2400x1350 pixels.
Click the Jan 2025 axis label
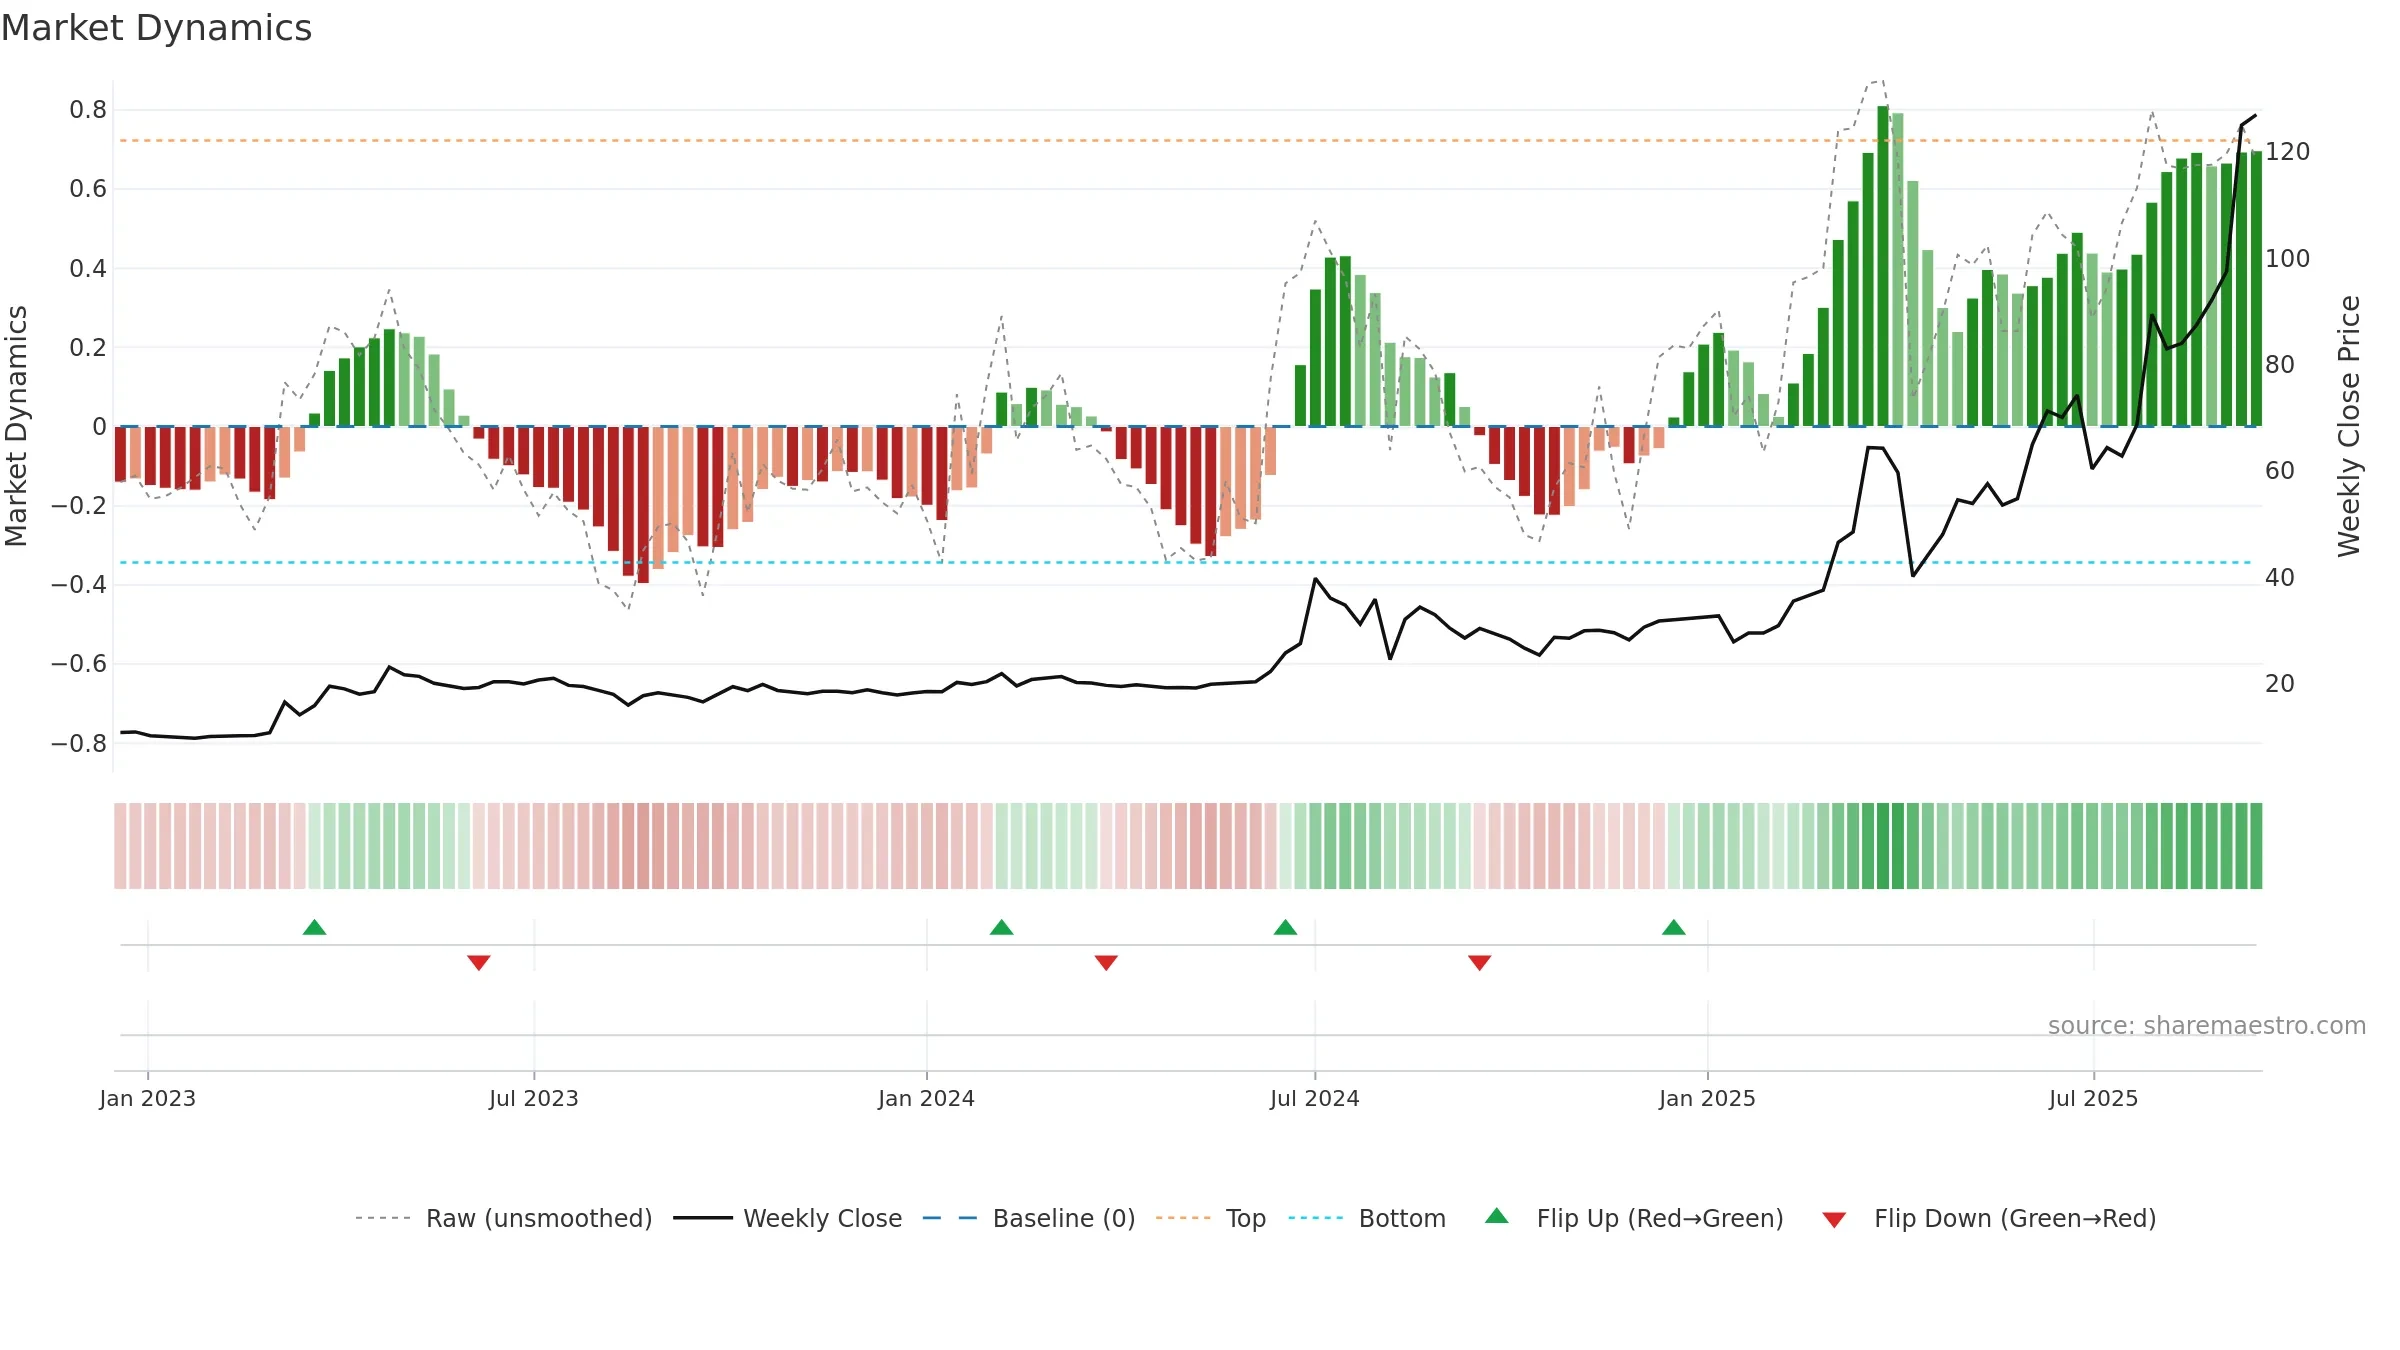(x=1708, y=1098)
